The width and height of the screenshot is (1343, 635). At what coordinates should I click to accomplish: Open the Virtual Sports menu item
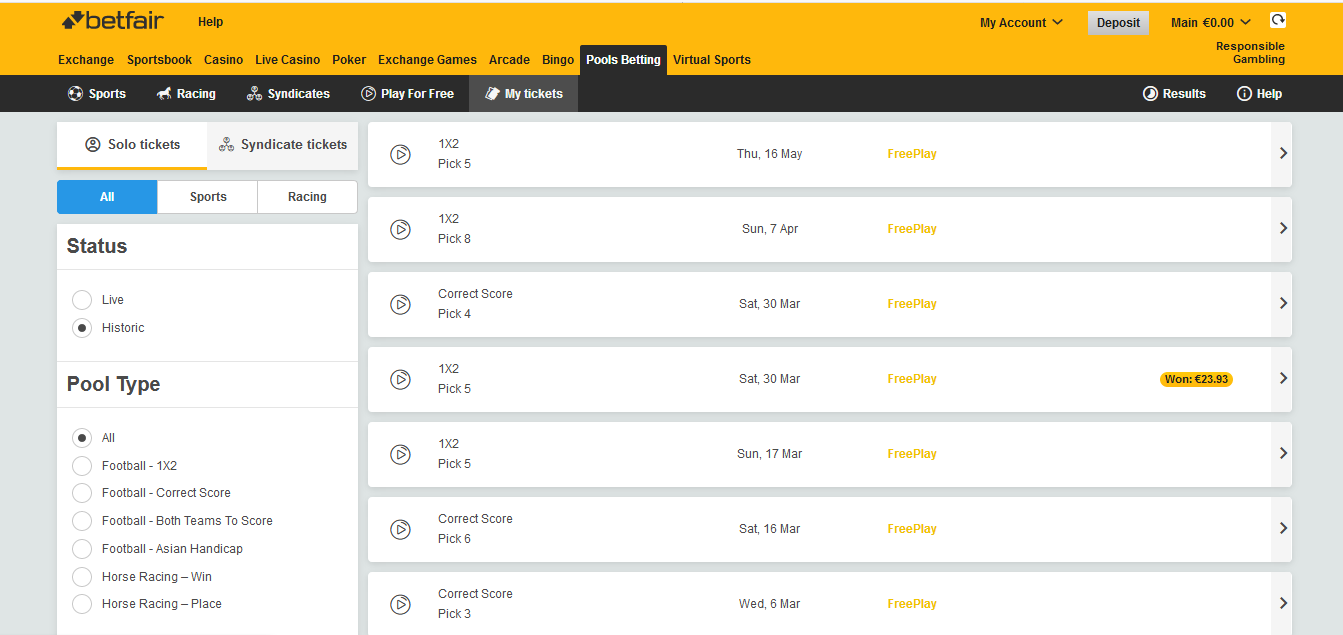[x=711, y=60]
